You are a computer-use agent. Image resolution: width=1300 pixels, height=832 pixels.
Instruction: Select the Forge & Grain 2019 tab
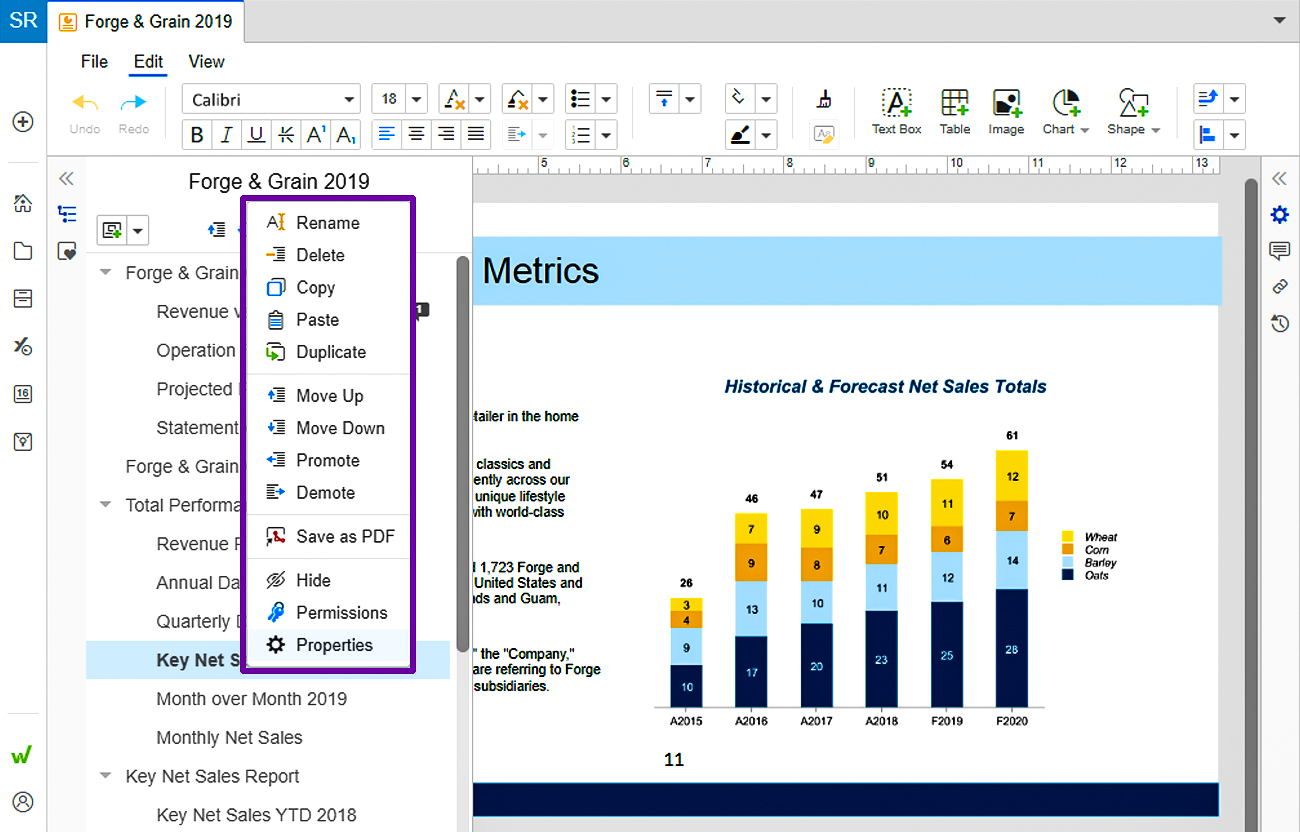click(x=145, y=21)
